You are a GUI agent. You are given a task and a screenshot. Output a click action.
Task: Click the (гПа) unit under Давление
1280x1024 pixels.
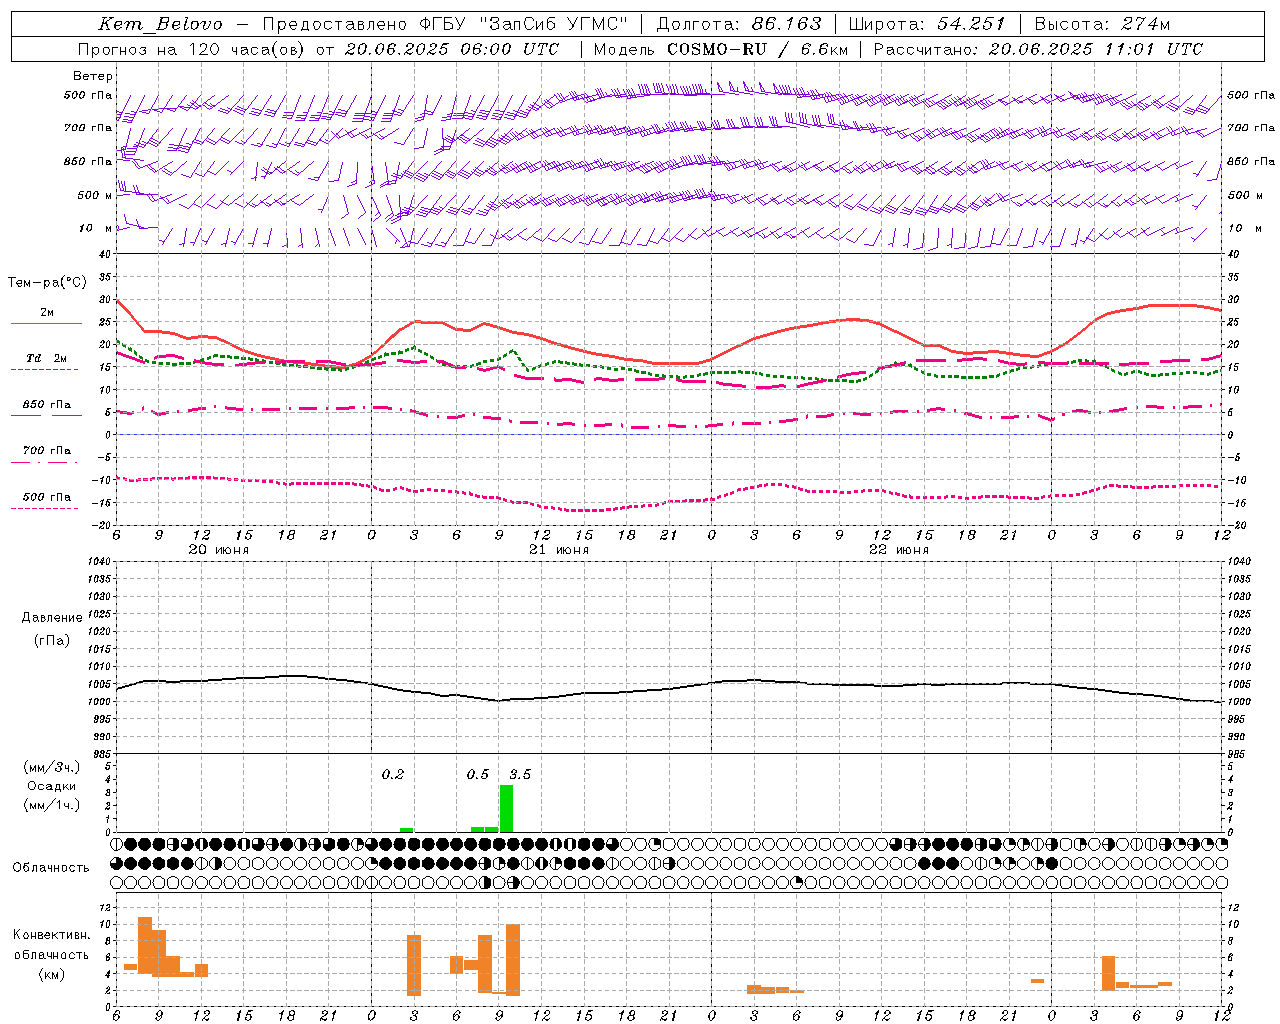pyautogui.click(x=52, y=641)
